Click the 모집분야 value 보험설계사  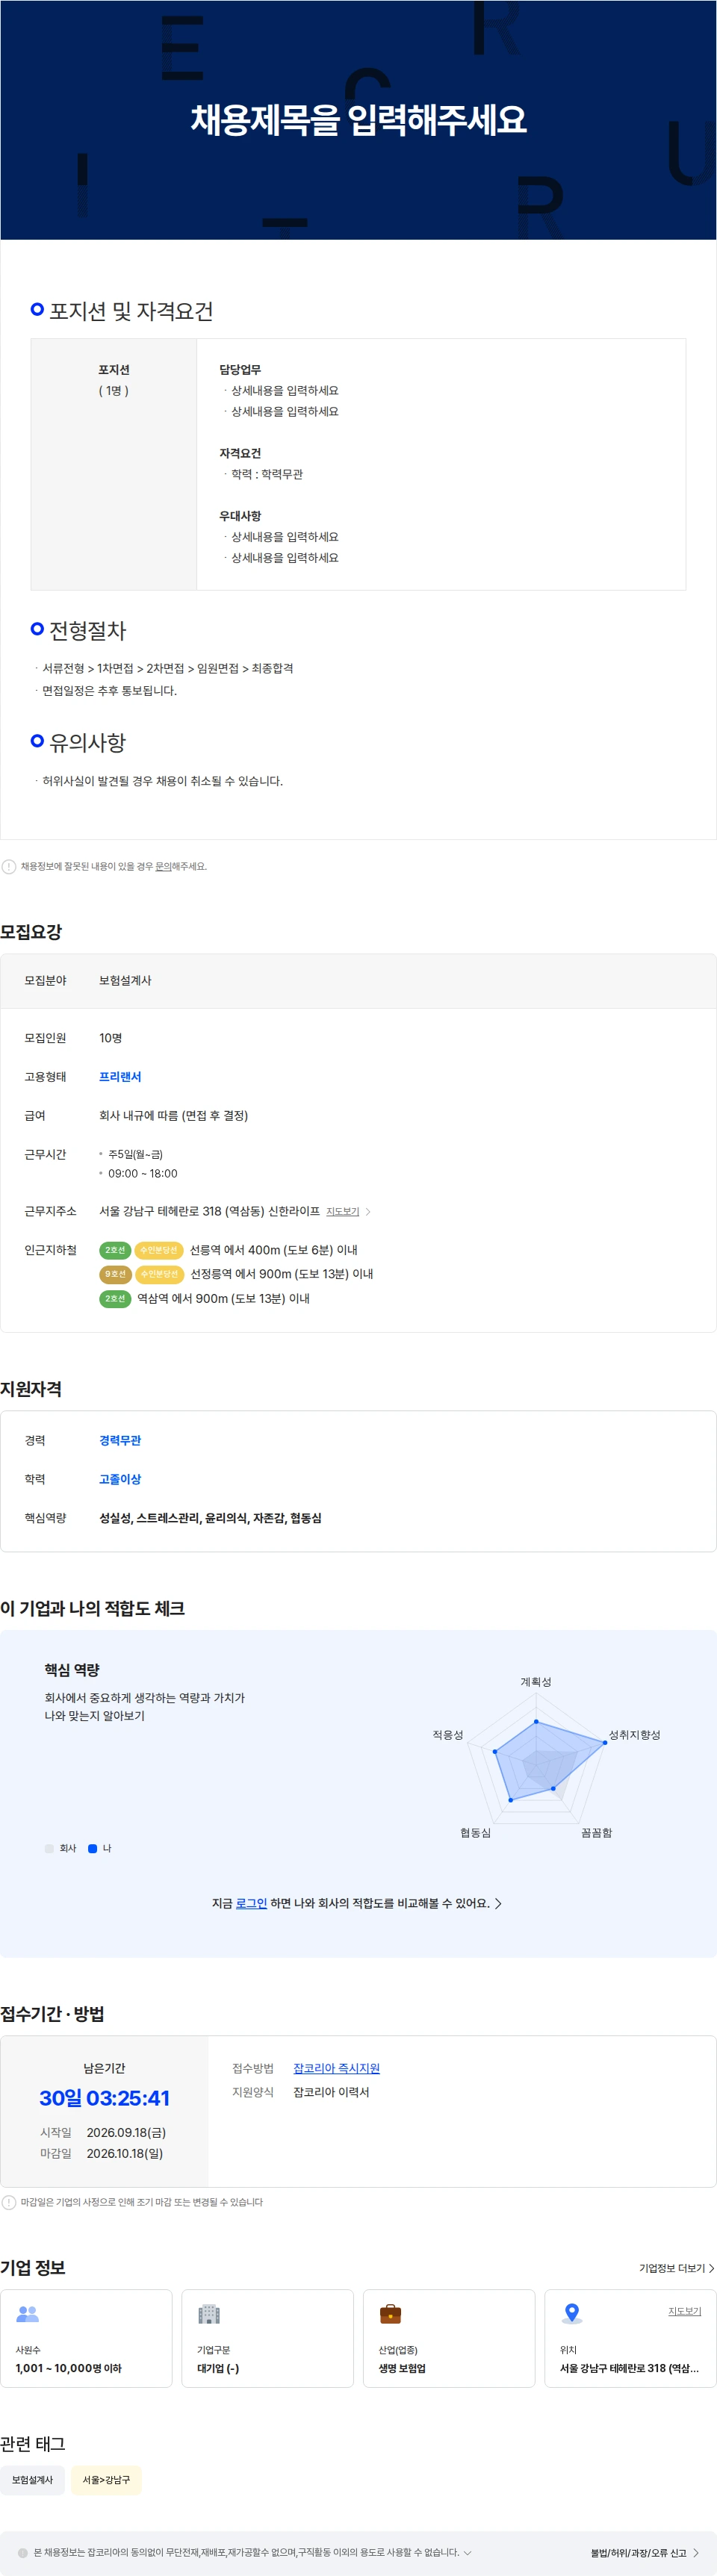click(125, 980)
